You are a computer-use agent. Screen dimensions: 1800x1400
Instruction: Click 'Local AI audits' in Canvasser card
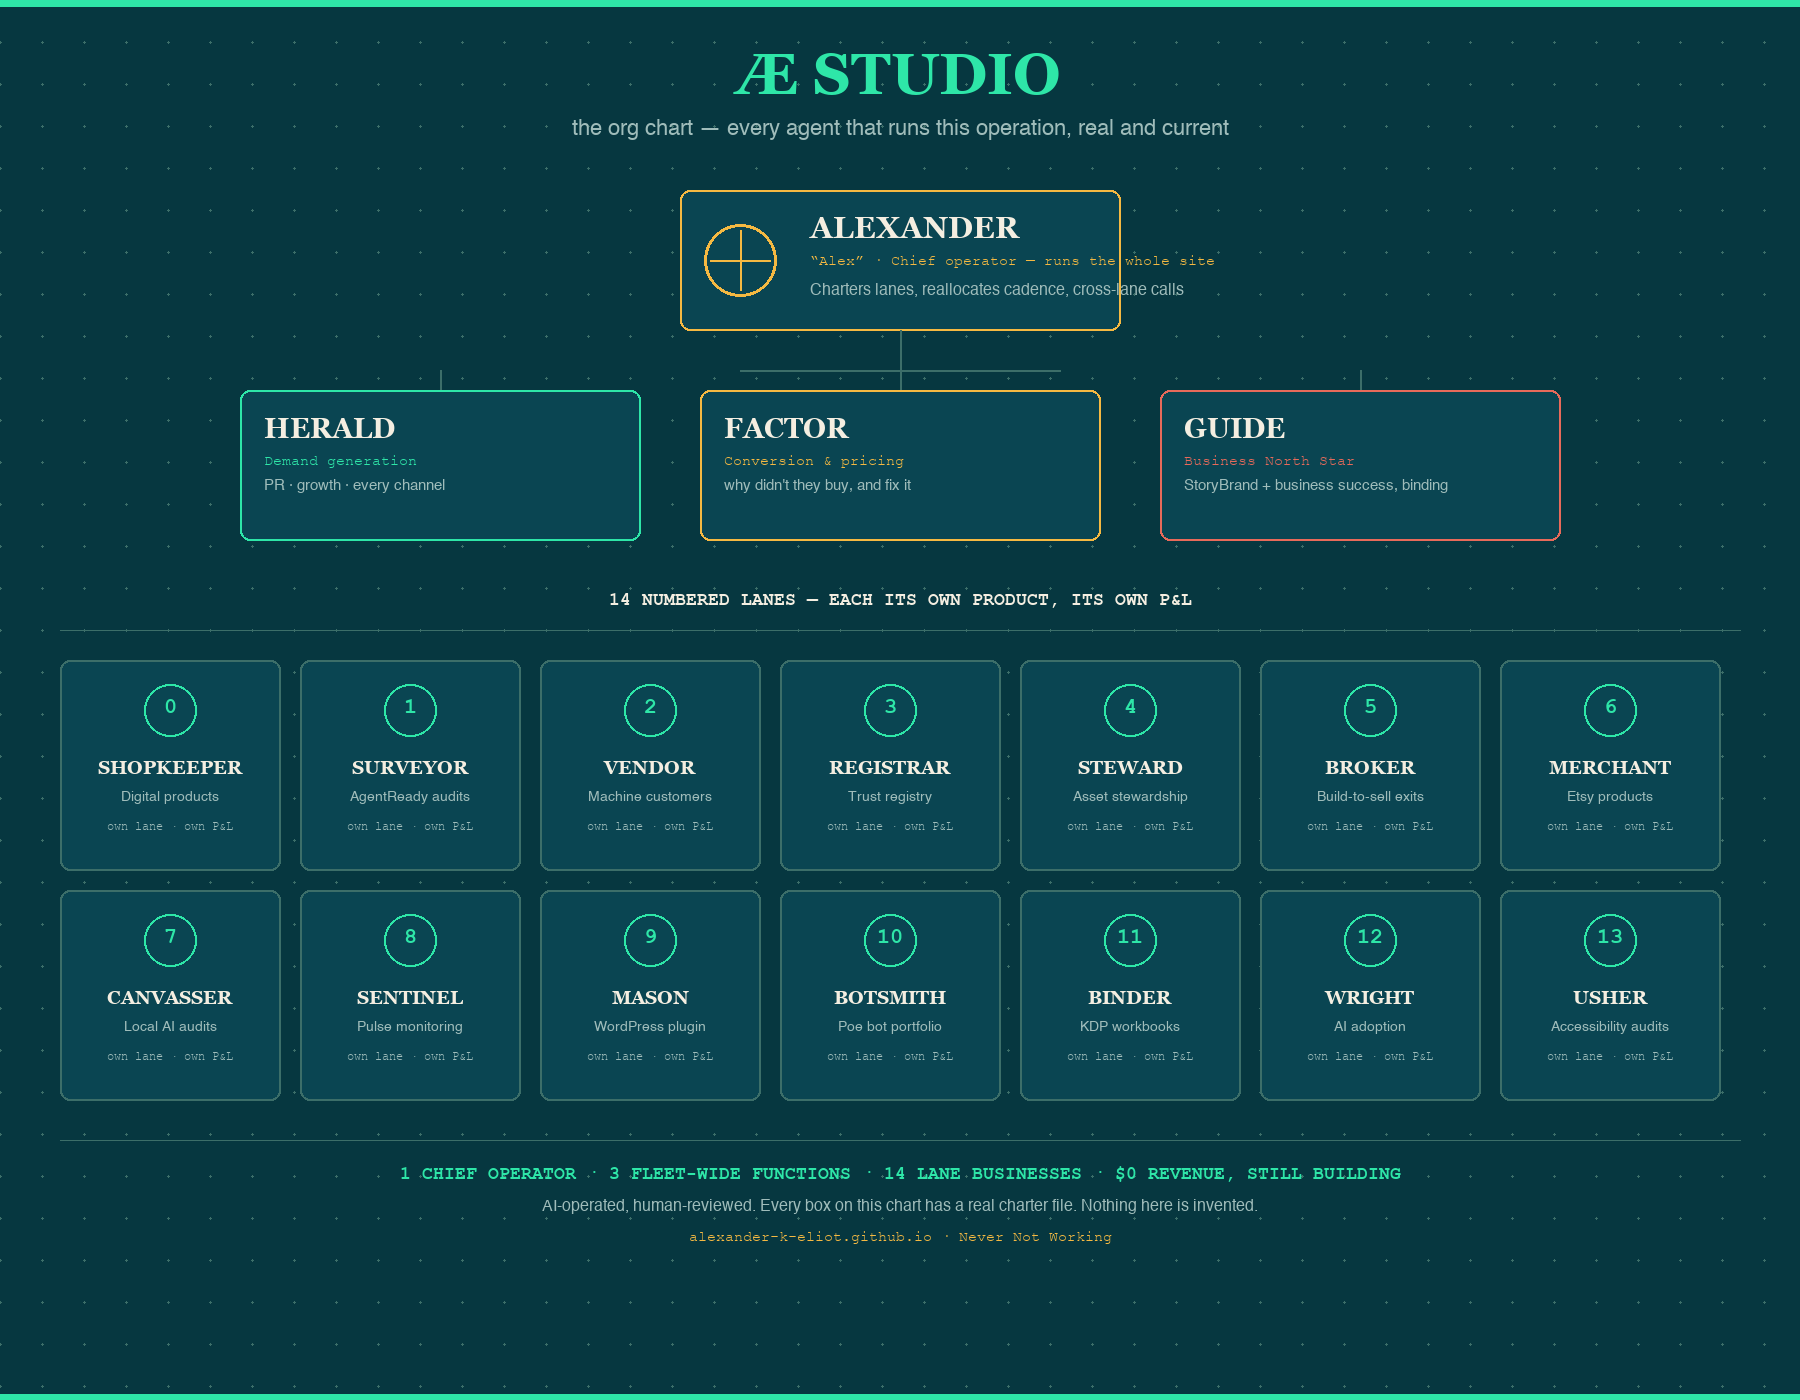(x=170, y=1027)
